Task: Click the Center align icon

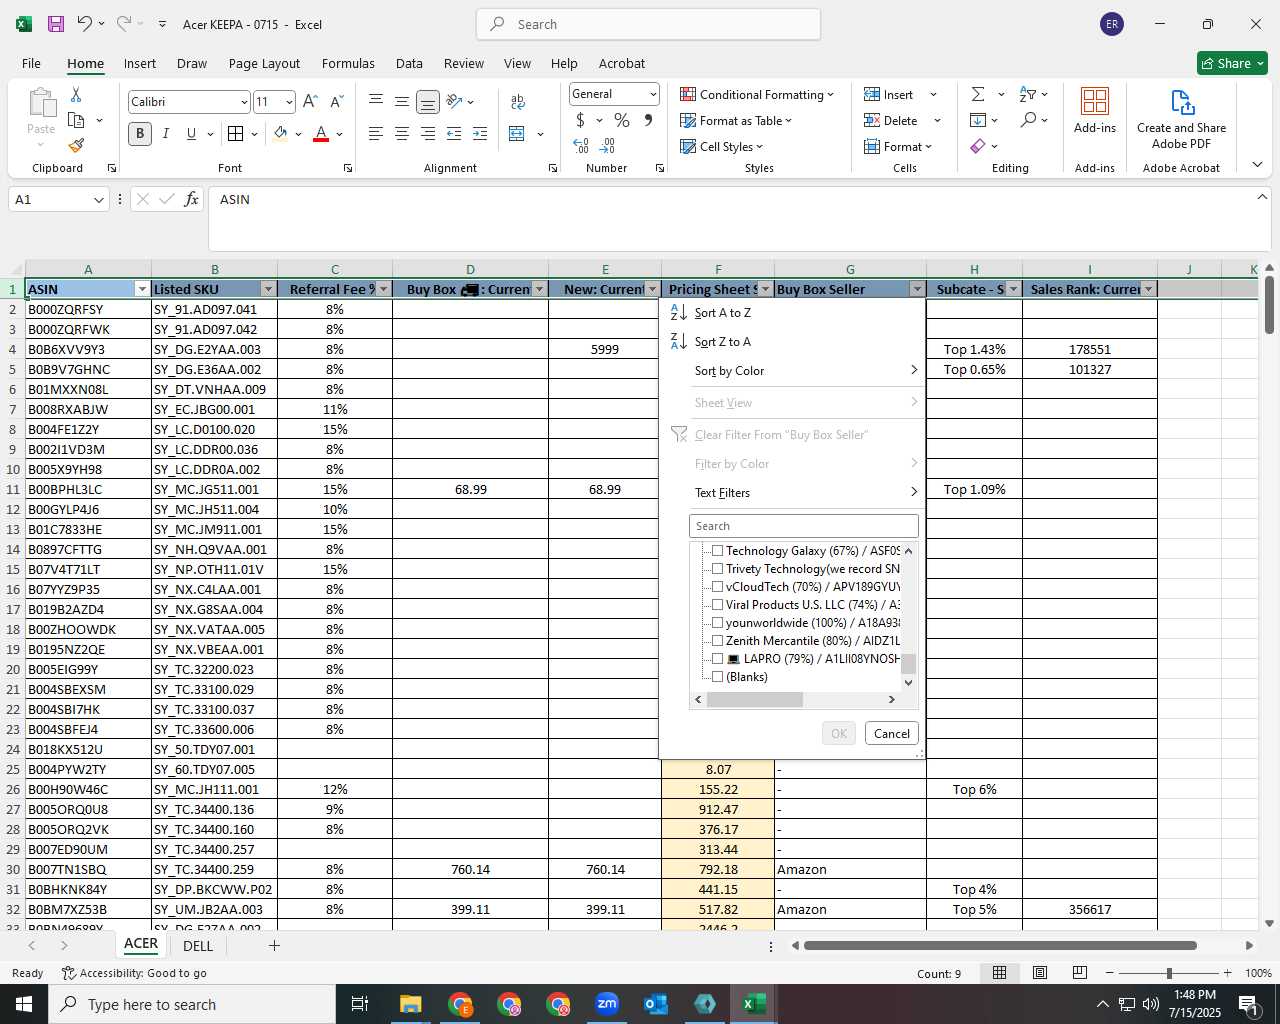Action: 402,134
